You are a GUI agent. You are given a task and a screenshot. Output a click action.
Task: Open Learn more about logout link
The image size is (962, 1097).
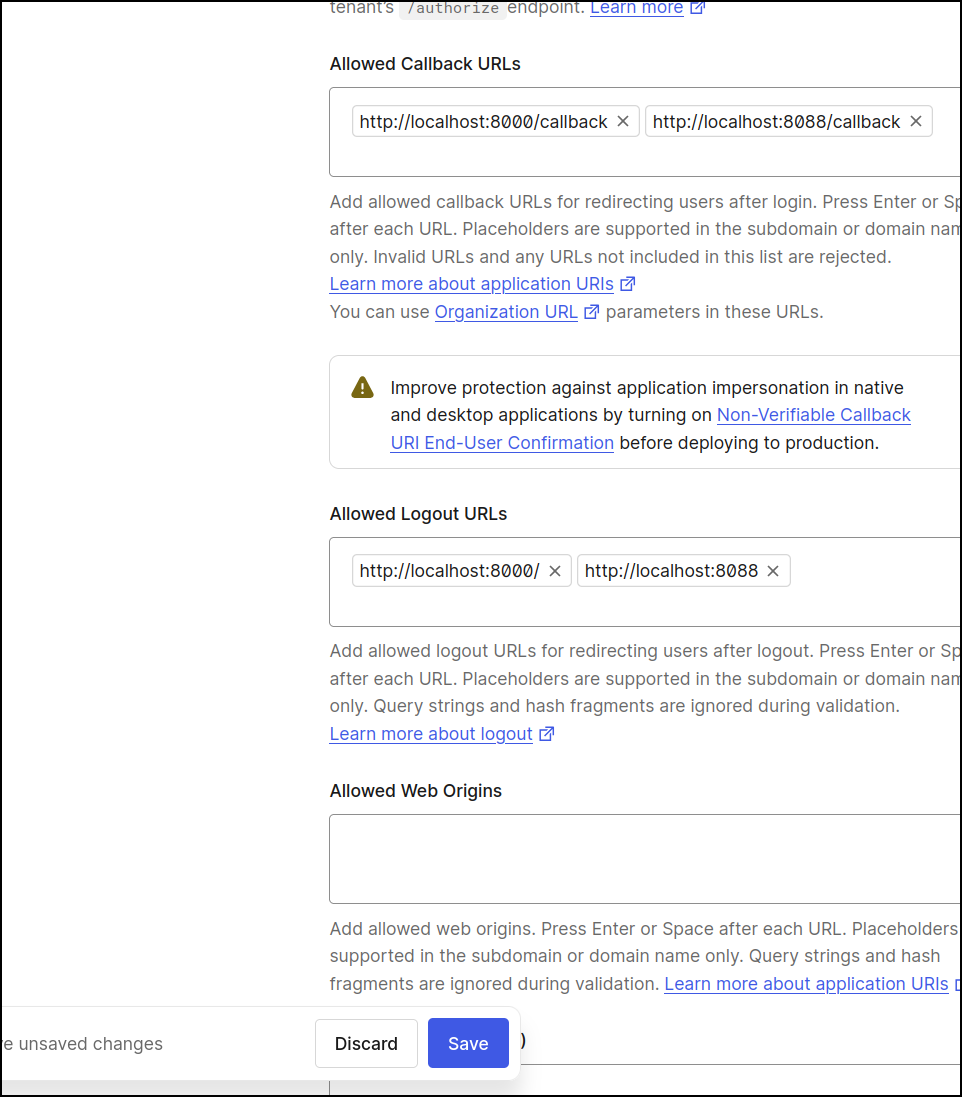431,734
